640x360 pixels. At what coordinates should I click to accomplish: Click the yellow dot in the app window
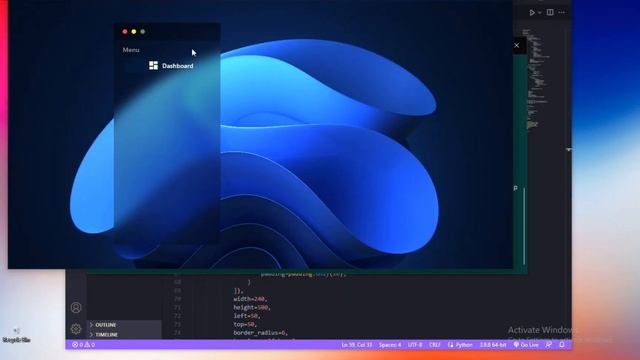coord(134,31)
